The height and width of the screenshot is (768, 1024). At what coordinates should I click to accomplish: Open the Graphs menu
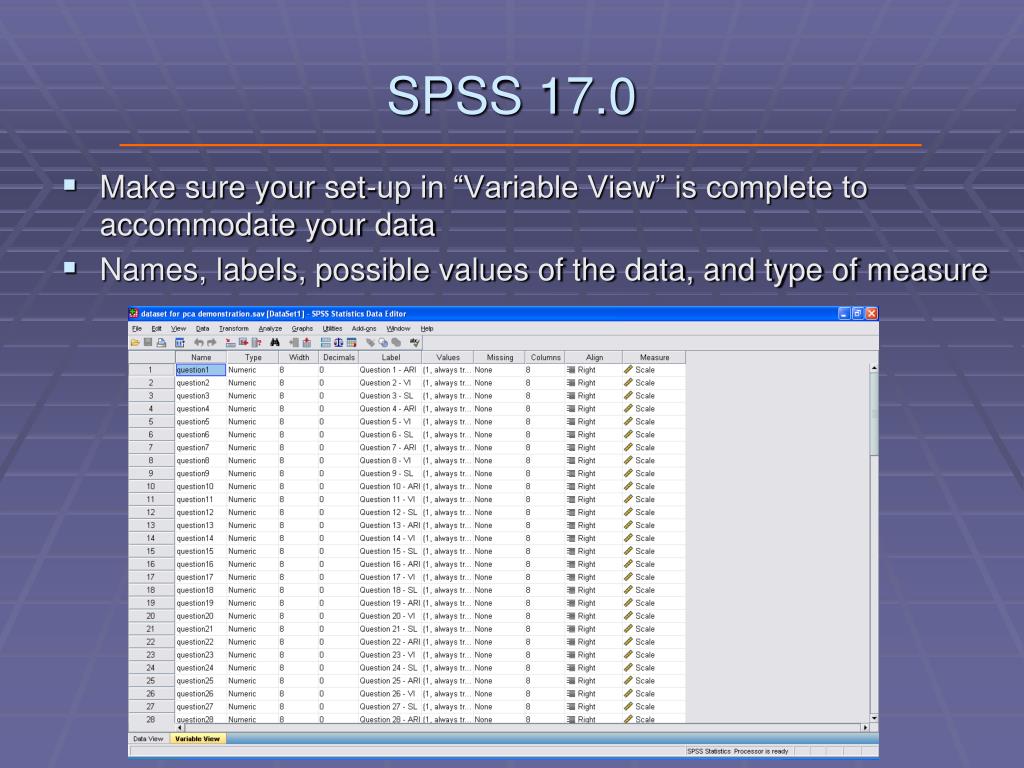302,328
